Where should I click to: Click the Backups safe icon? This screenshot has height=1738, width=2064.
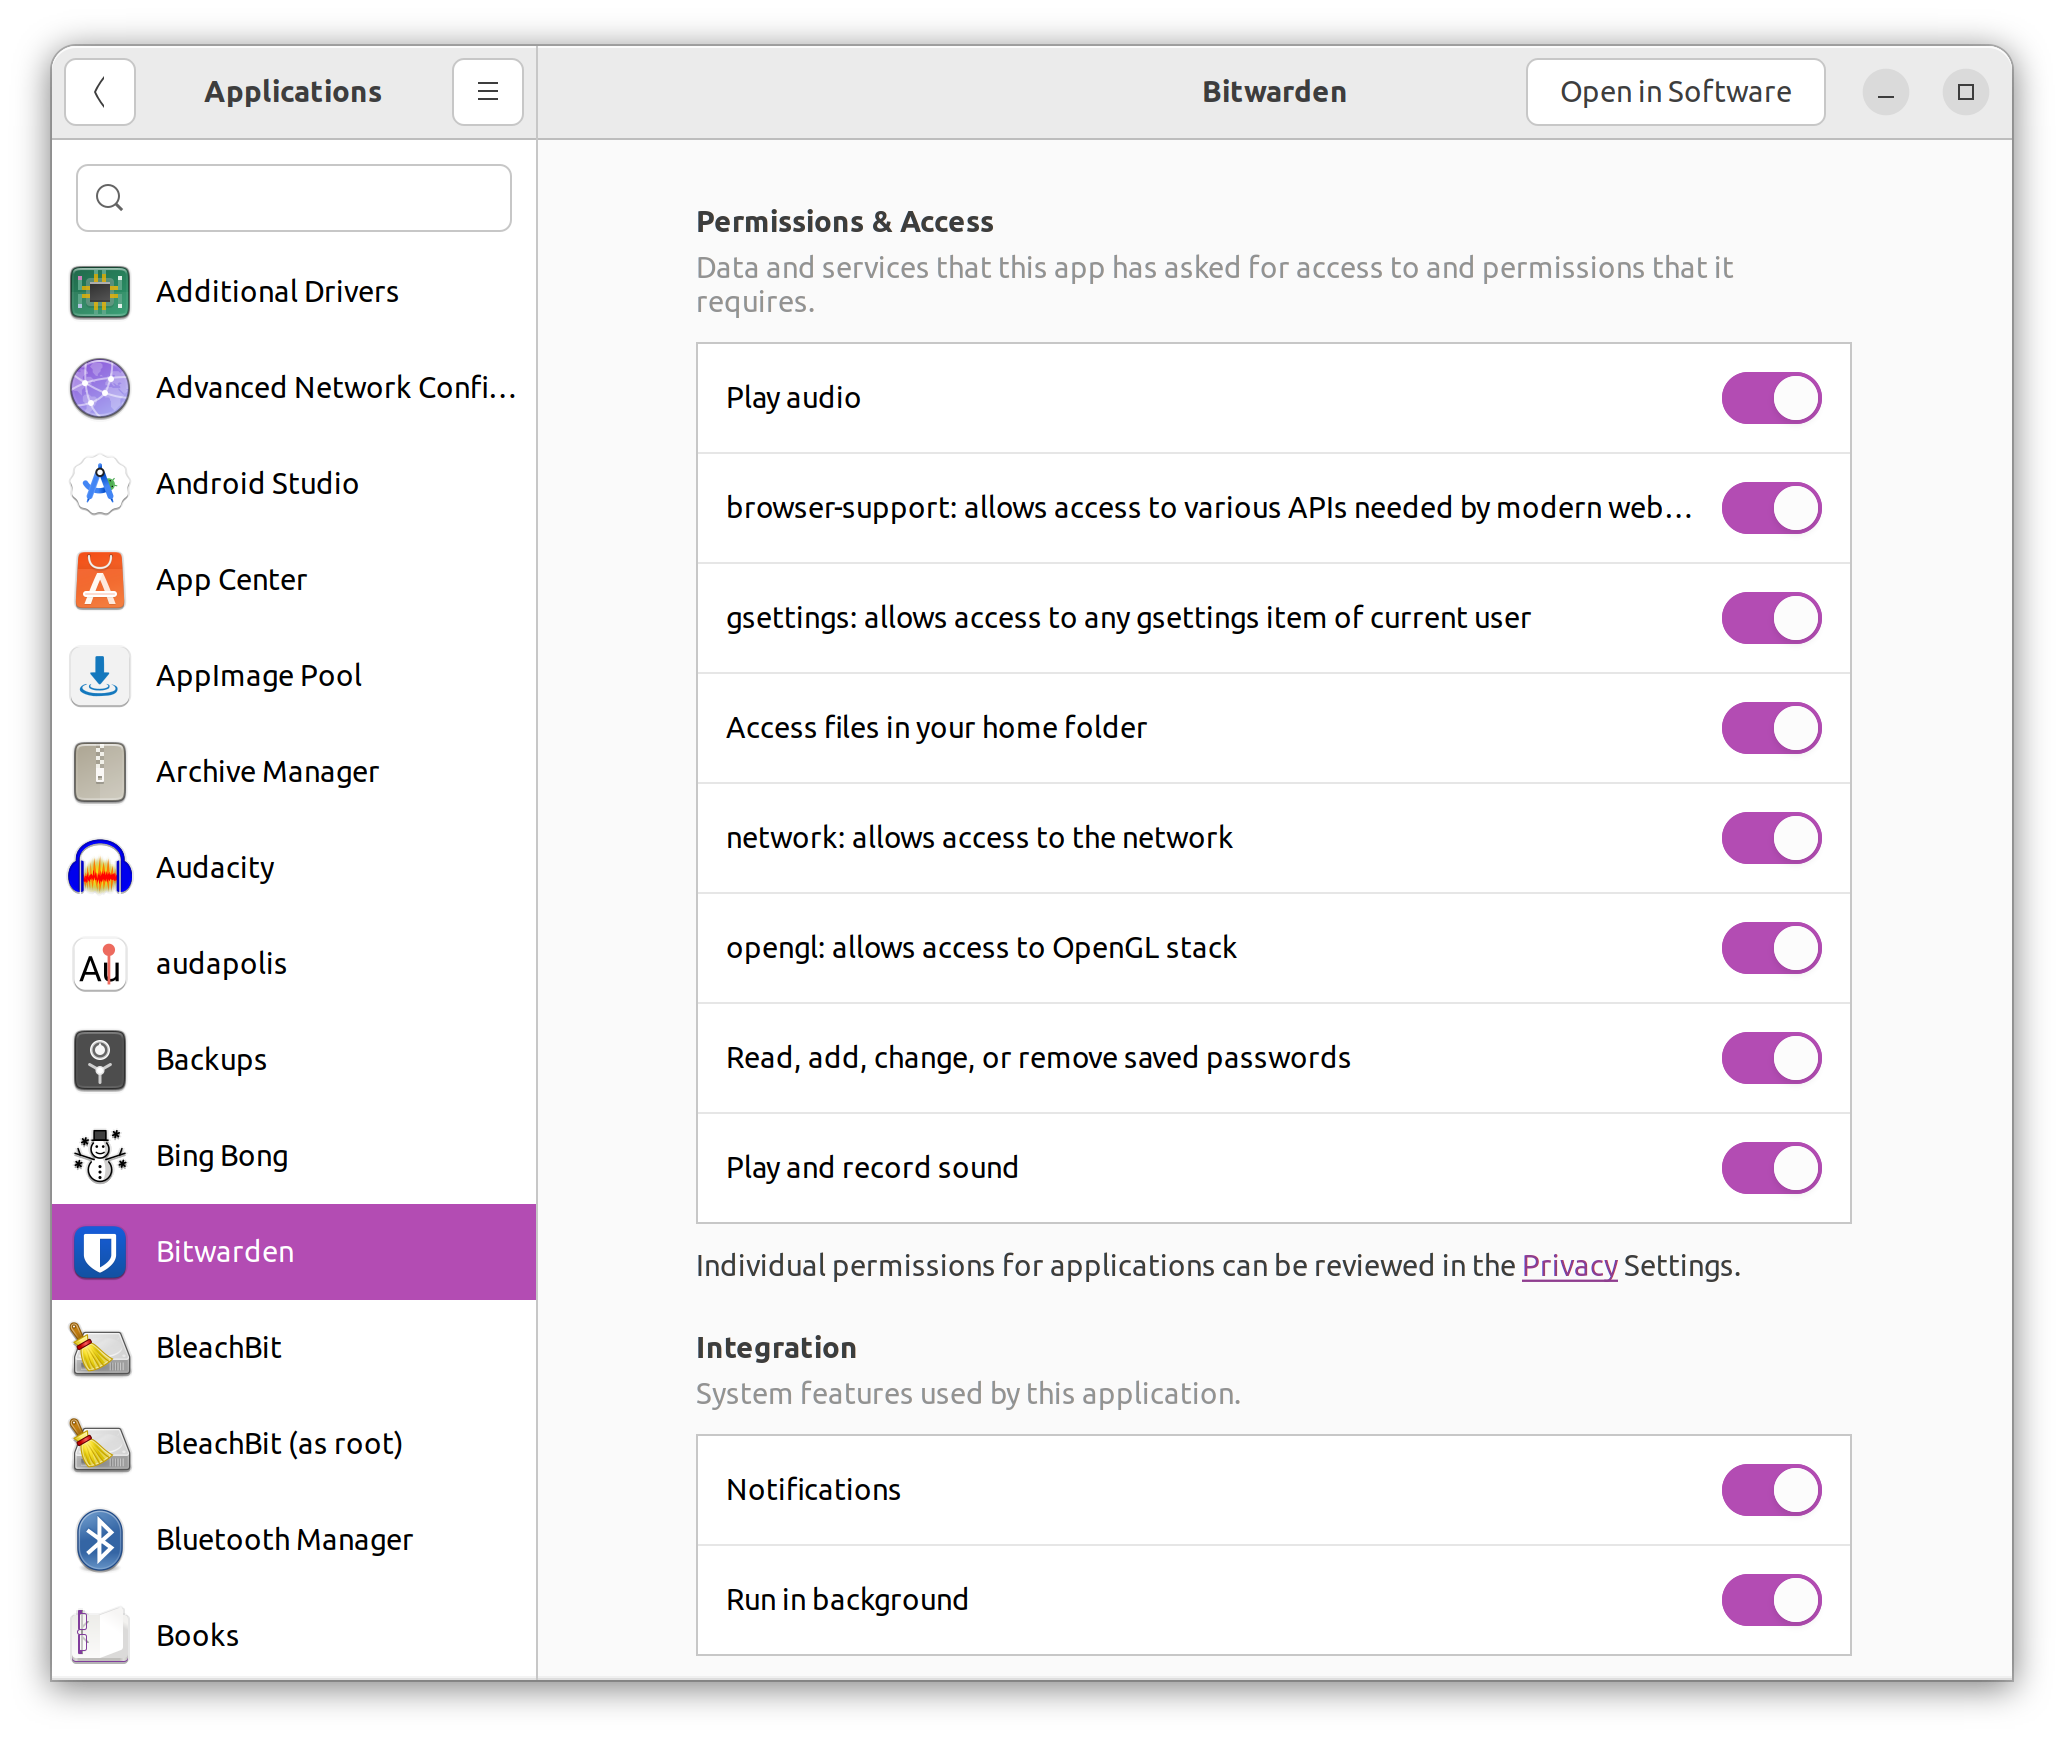tap(100, 1060)
